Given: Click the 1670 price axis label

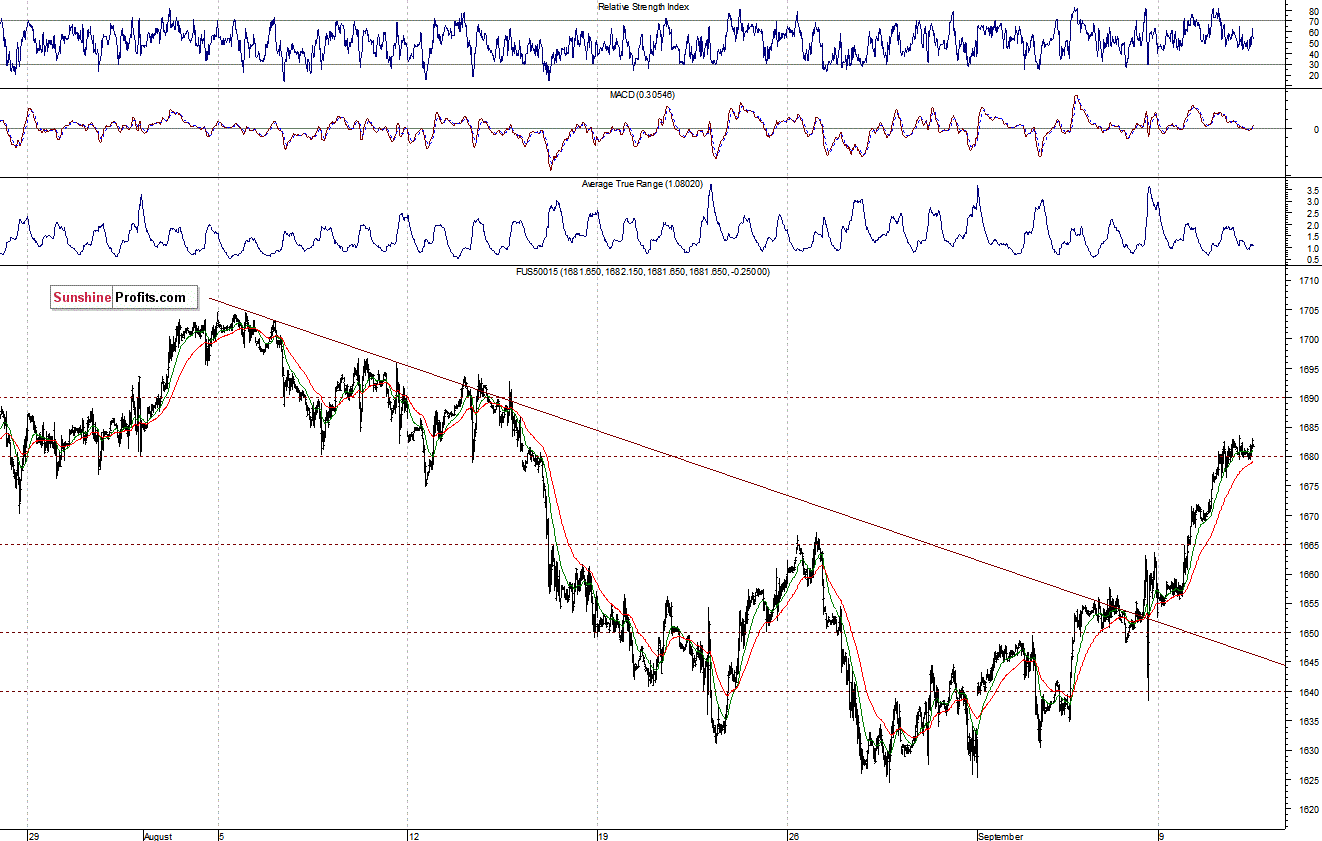Looking at the screenshot, I should coord(1308,516).
